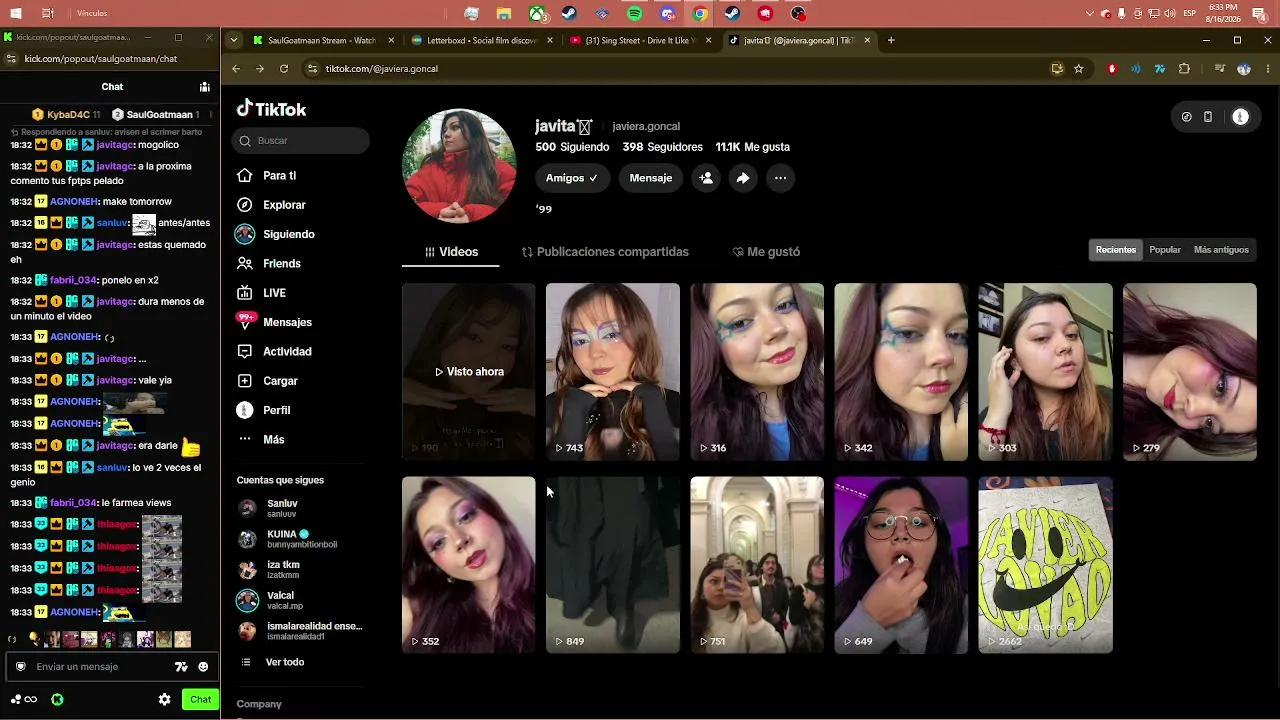Open the 7TV emote menu in chat
Image resolution: width=1280 pixels, height=720 pixels.
[181, 667]
